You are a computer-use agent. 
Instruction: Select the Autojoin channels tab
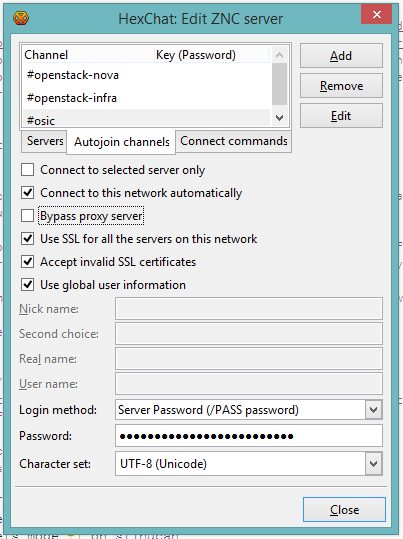click(x=122, y=142)
